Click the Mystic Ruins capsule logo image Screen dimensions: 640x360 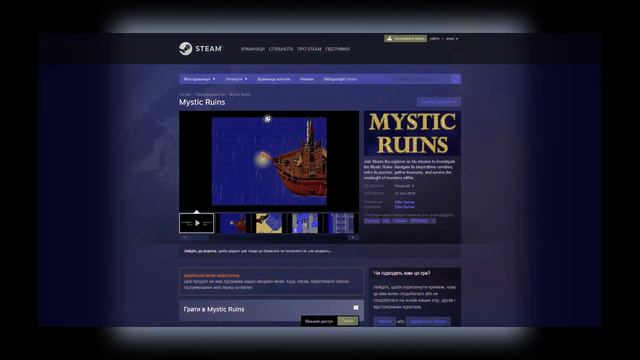coord(412,133)
